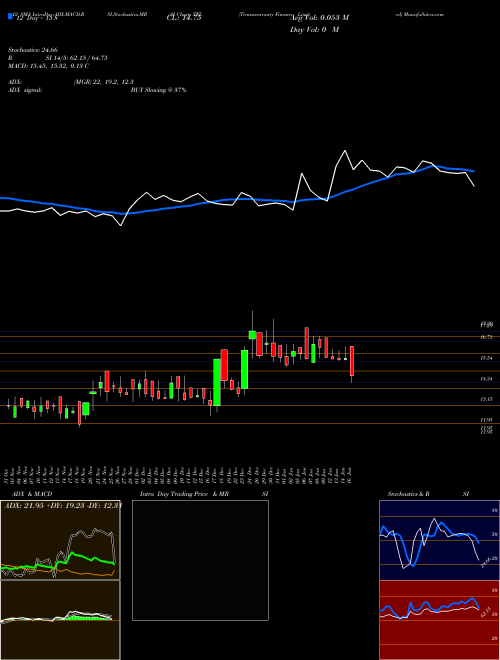The height and width of the screenshot is (660, 500).
Task: Click the 'MACD: 15.45, 15.32, 0.13 C' line
Action: coord(48,66)
